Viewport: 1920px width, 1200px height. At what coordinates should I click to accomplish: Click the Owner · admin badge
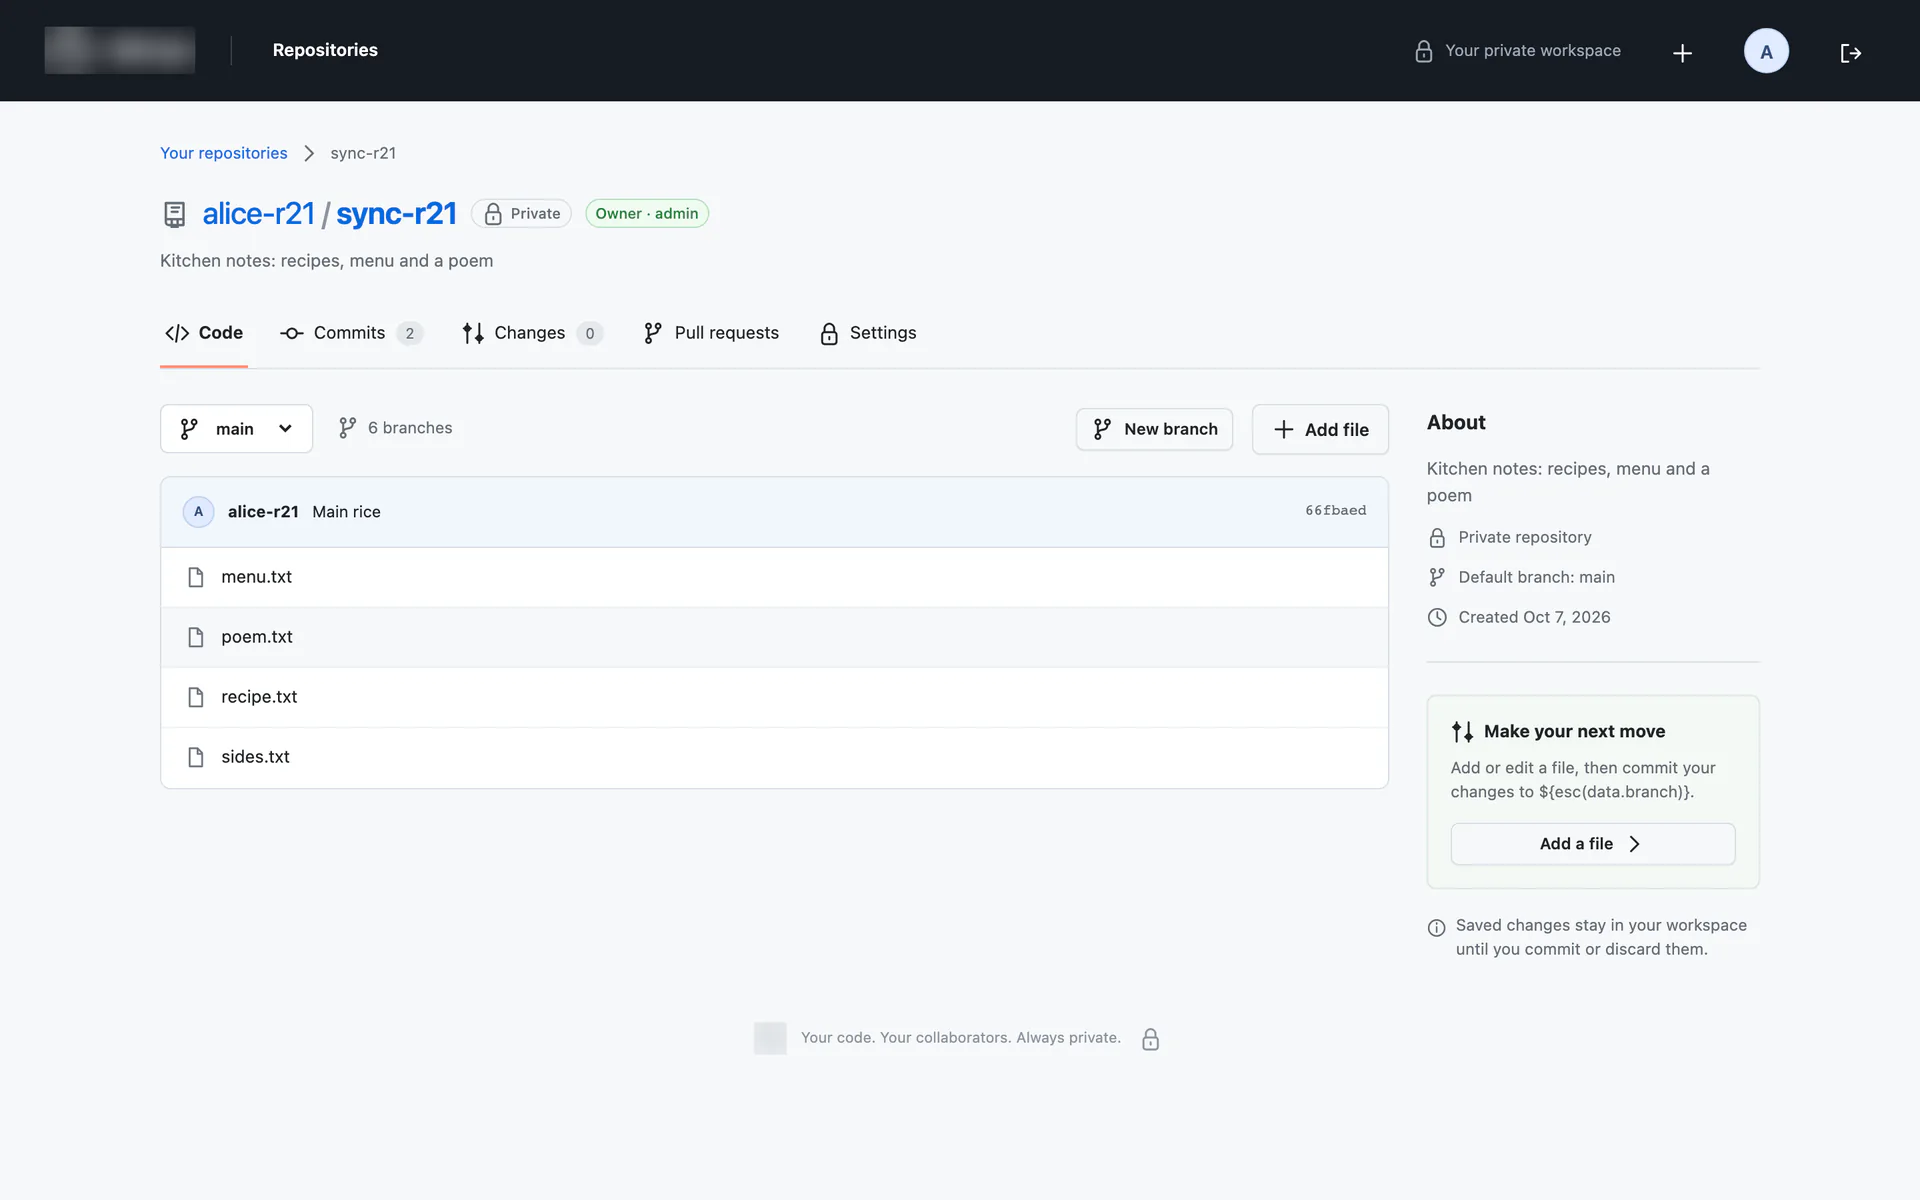point(647,214)
